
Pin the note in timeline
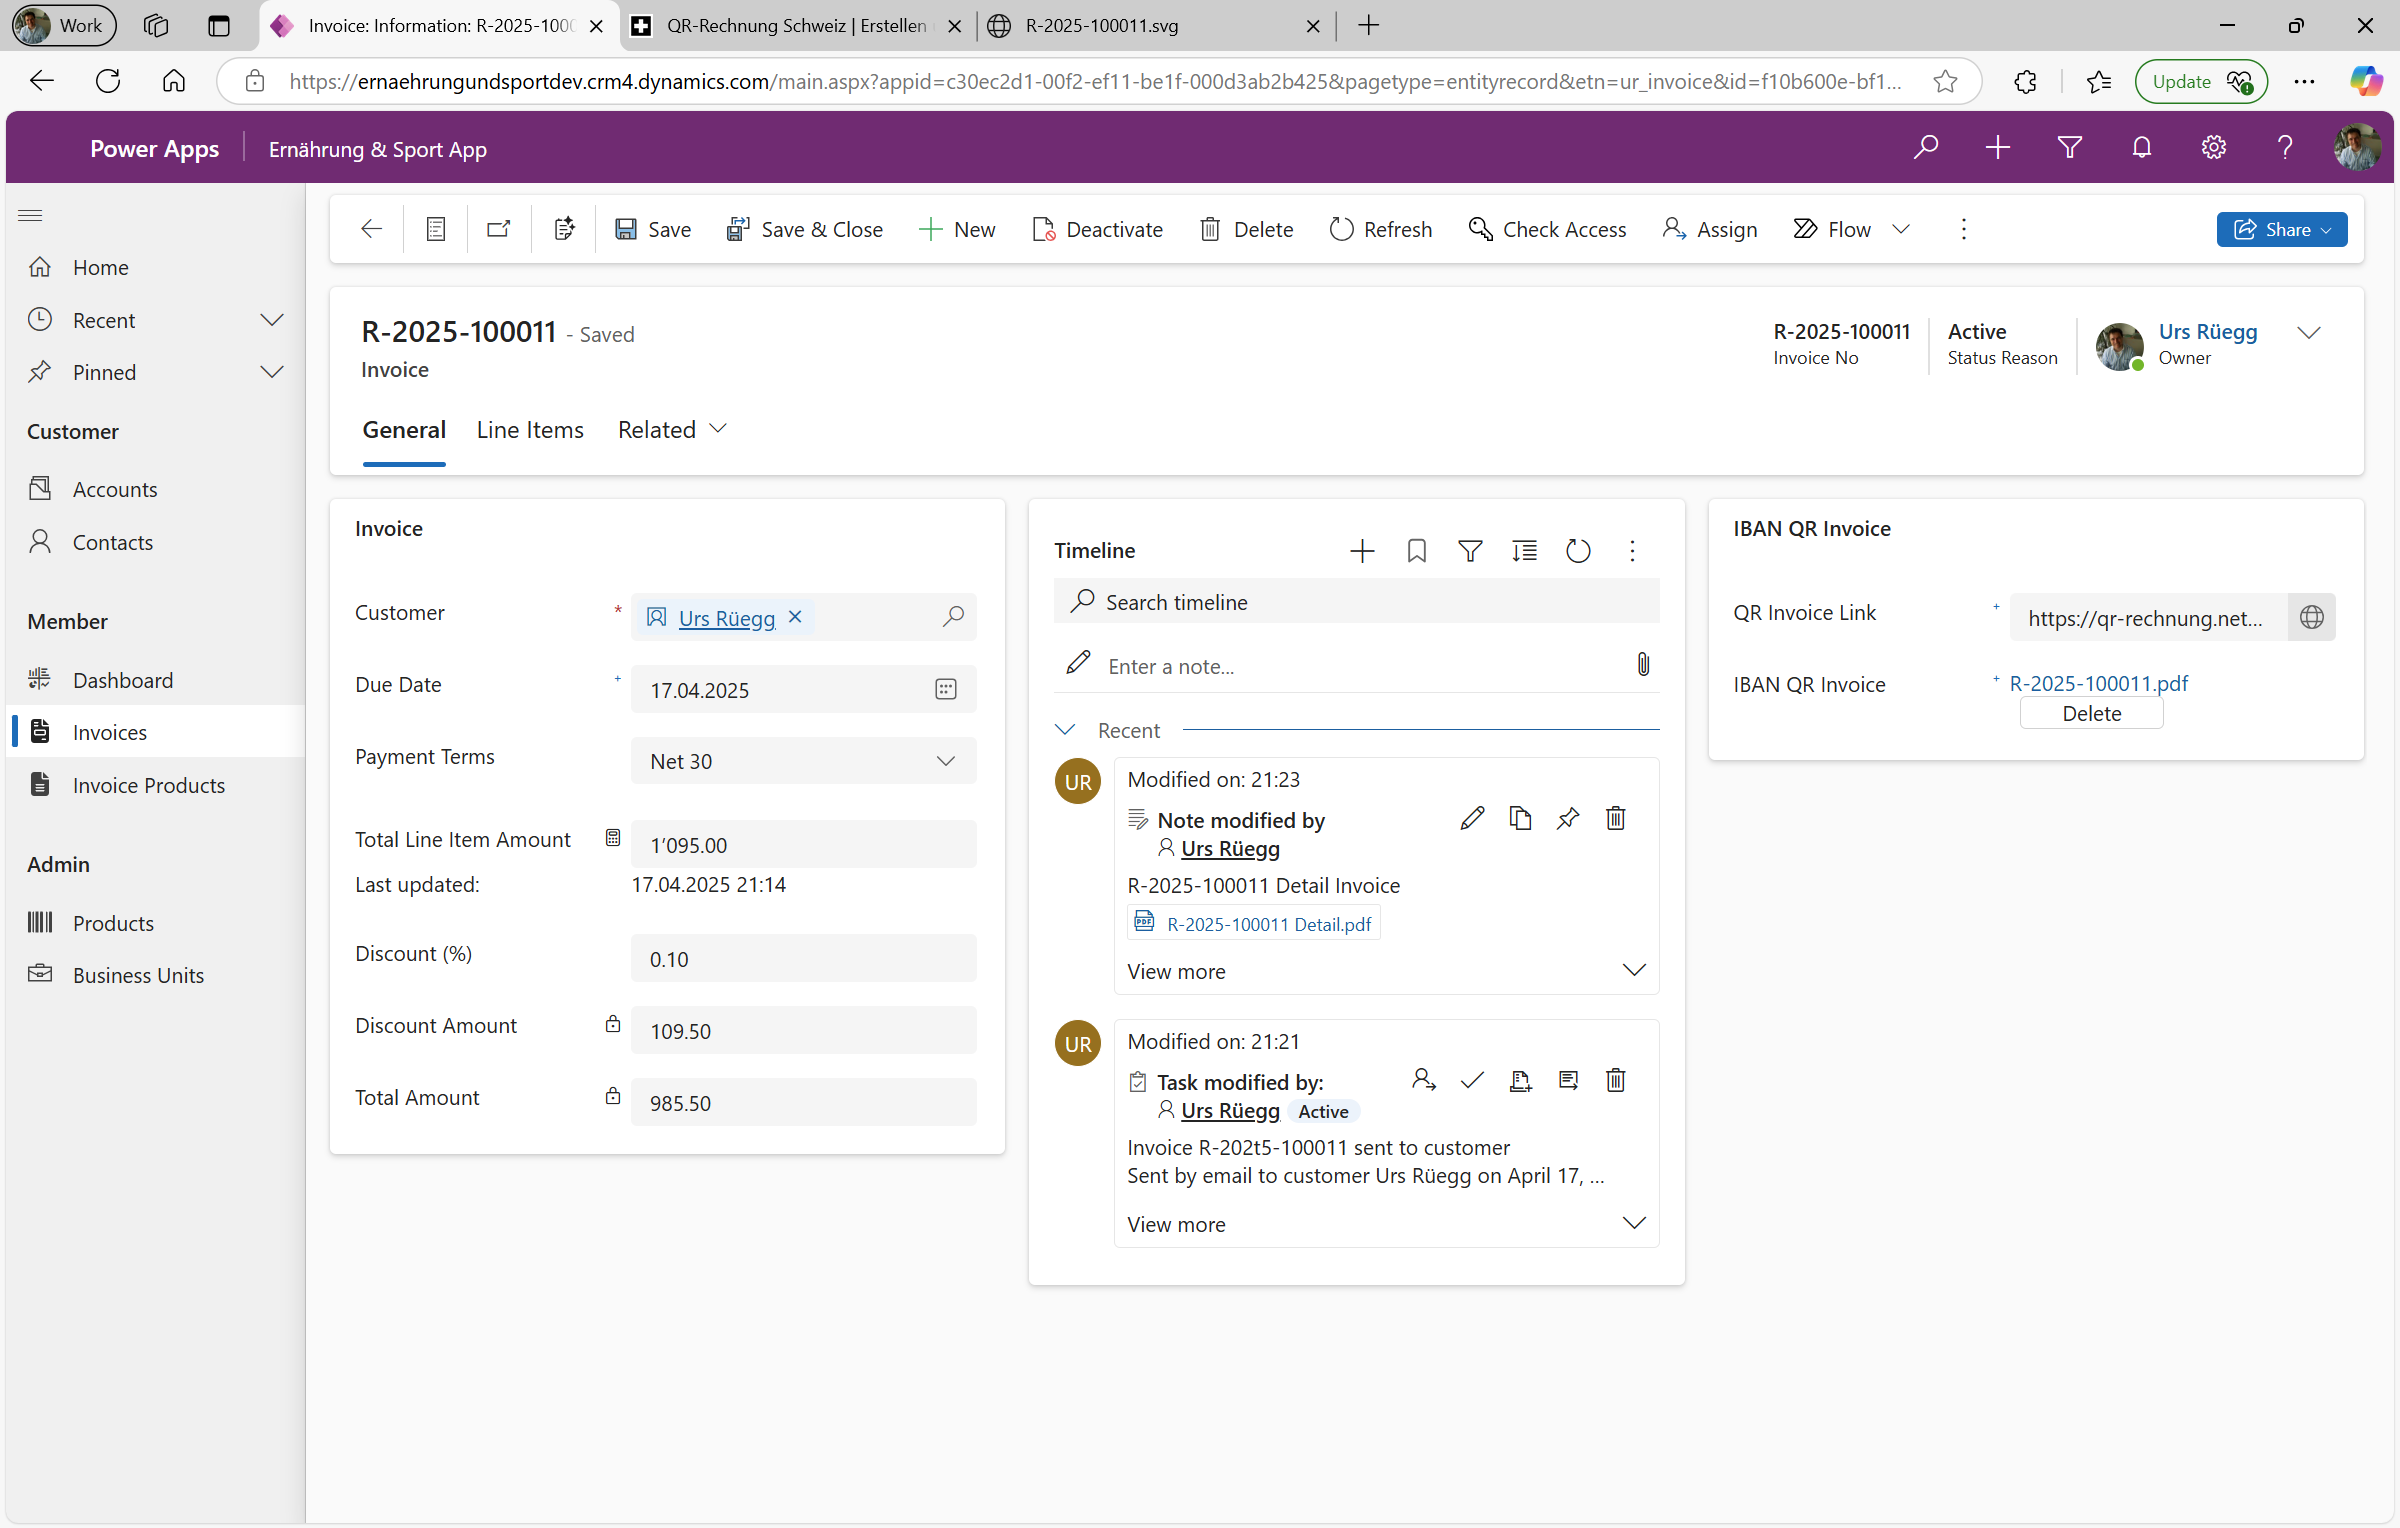(x=1568, y=819)
